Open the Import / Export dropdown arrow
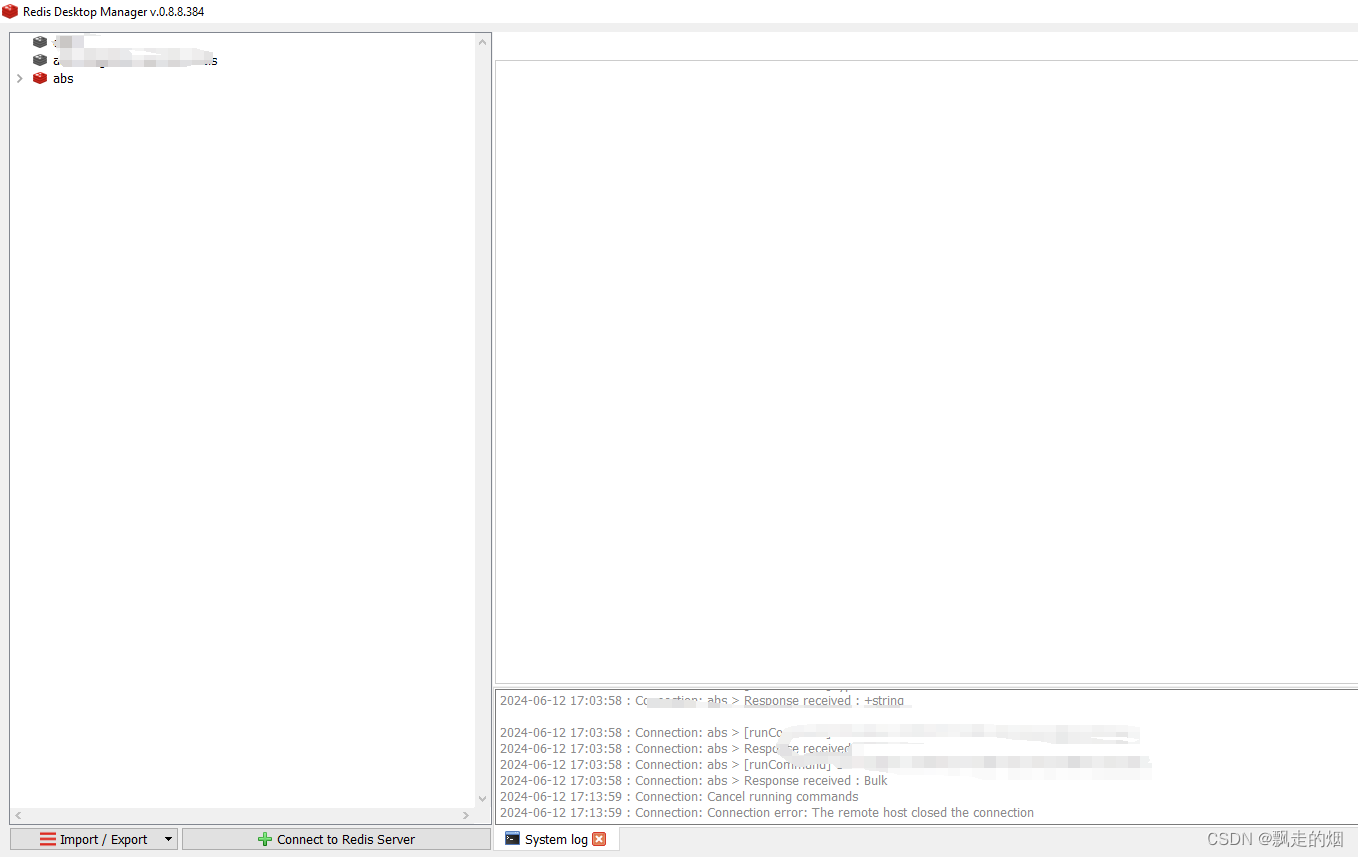 (x=169, y=839)
